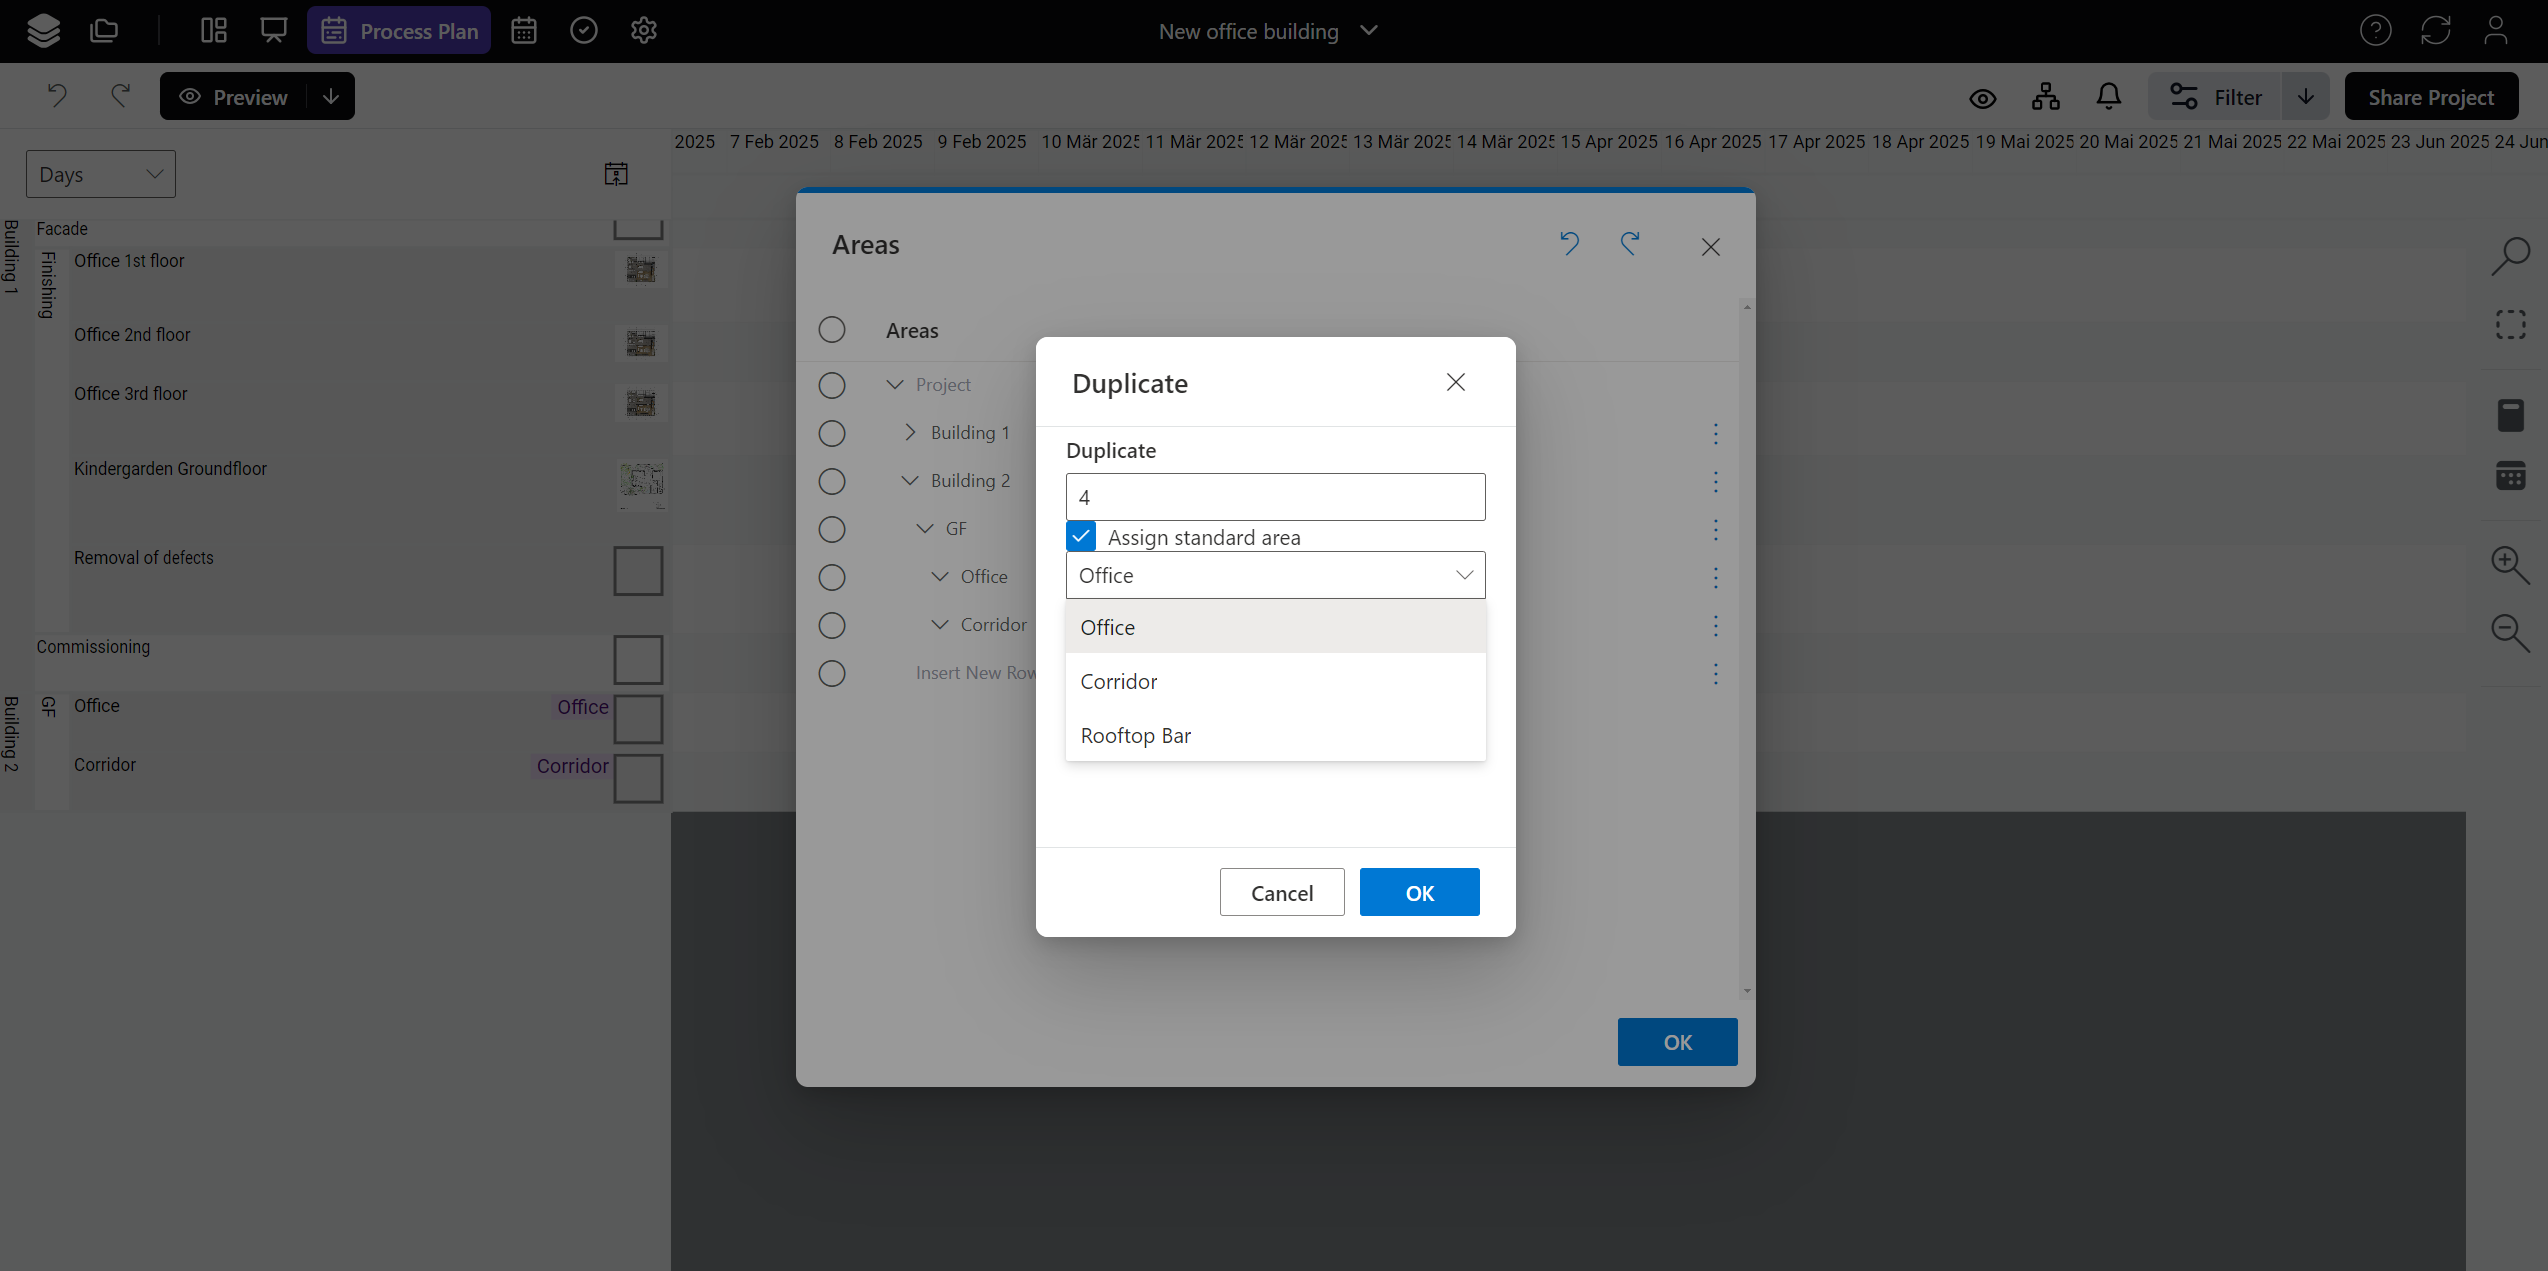Toggle the eye visibility icon in toolbar

(1982, 98)
